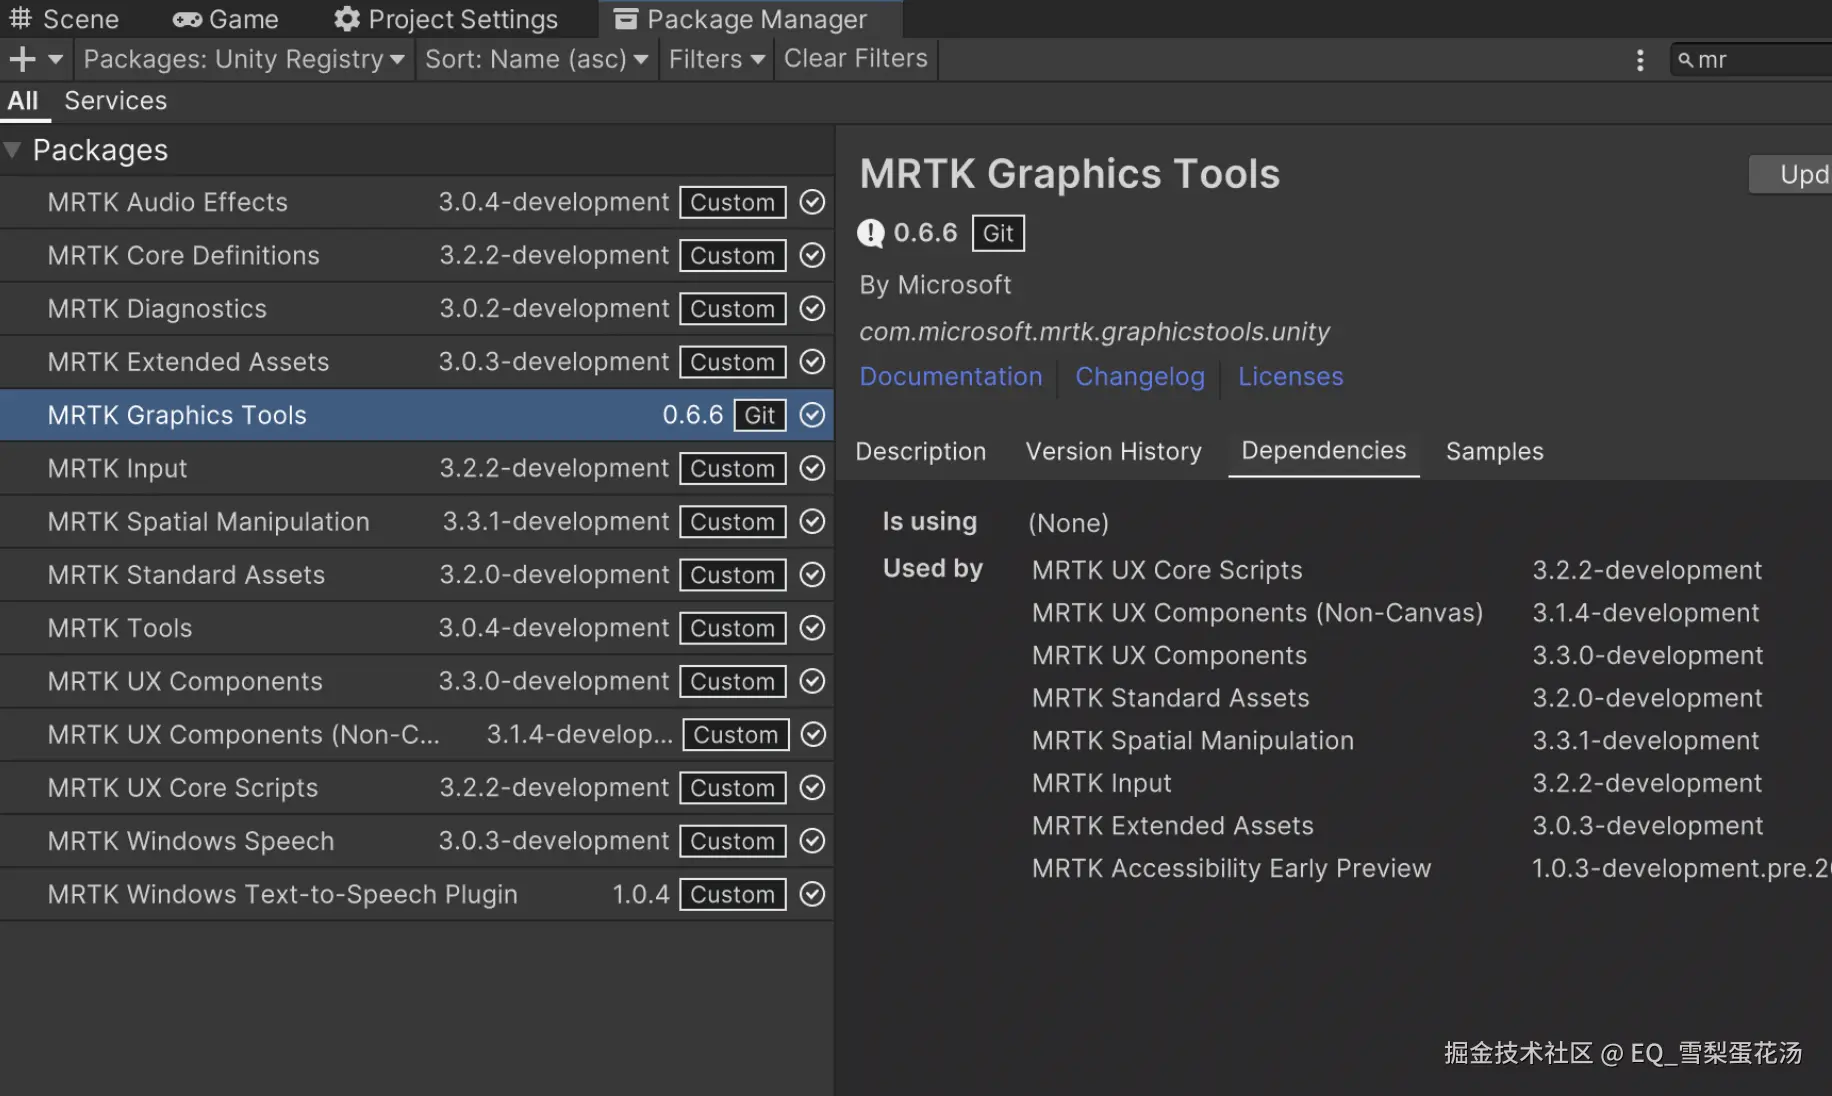Select MRTK Spatial Manipulation in package list
This screenshot has width=1832, height=1096.
(x=208, y=522)
